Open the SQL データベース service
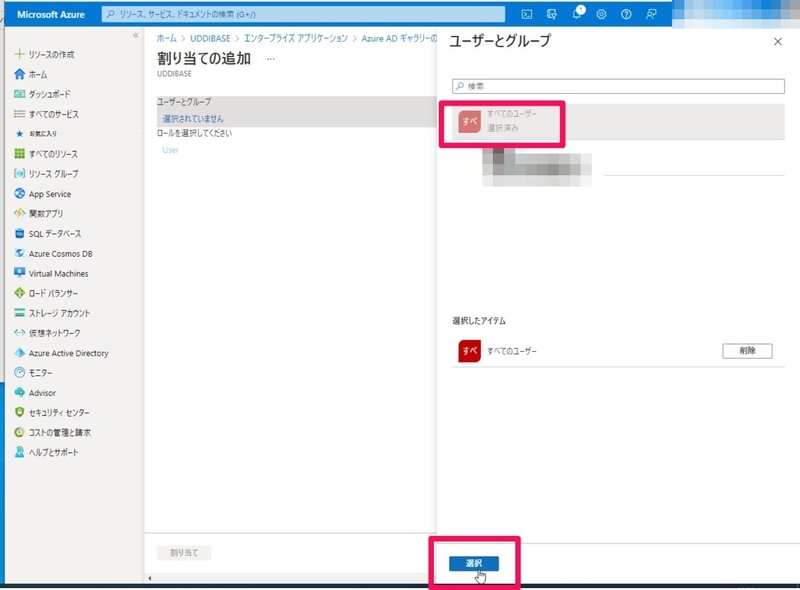This screenshot has width=800, height=590. [53, 232]
